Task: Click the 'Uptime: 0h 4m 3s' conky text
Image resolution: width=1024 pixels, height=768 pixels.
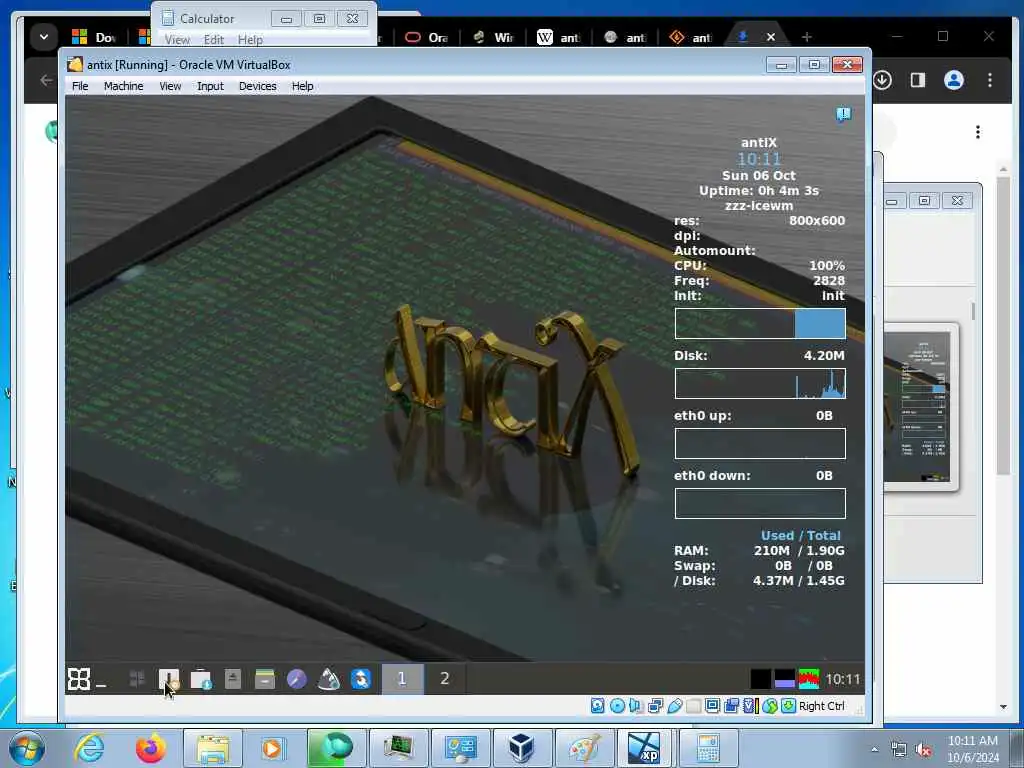Action: pos(759,191)
